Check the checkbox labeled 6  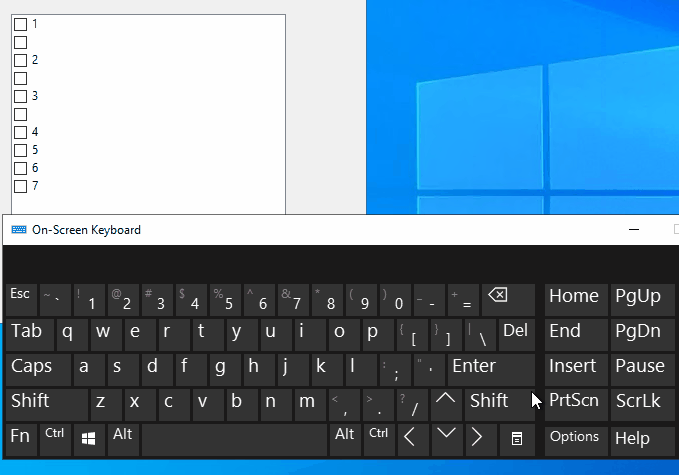pos(20,168)
